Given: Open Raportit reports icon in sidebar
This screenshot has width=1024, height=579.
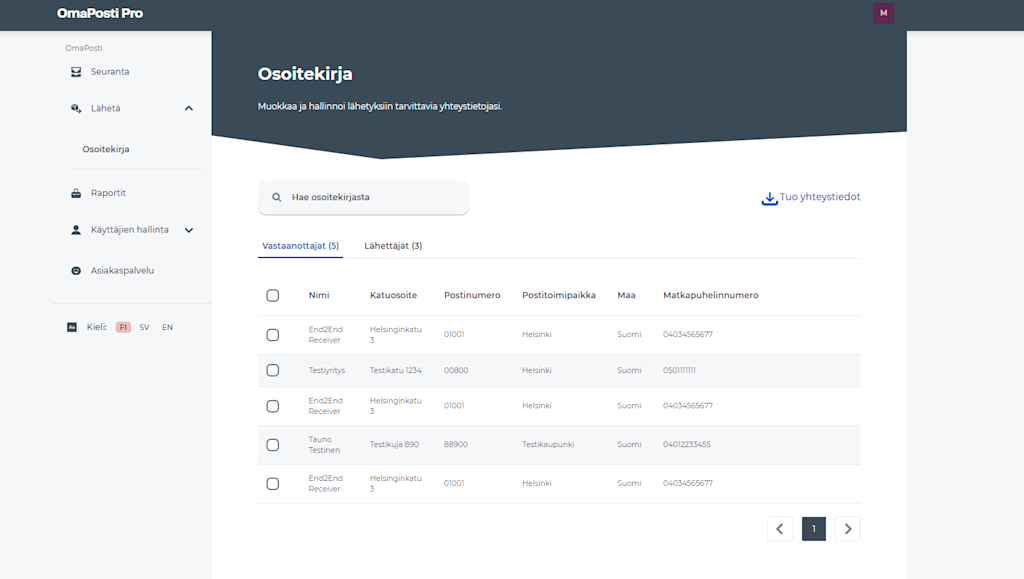Looking at the screenshot, I should (x=76, y=193).
